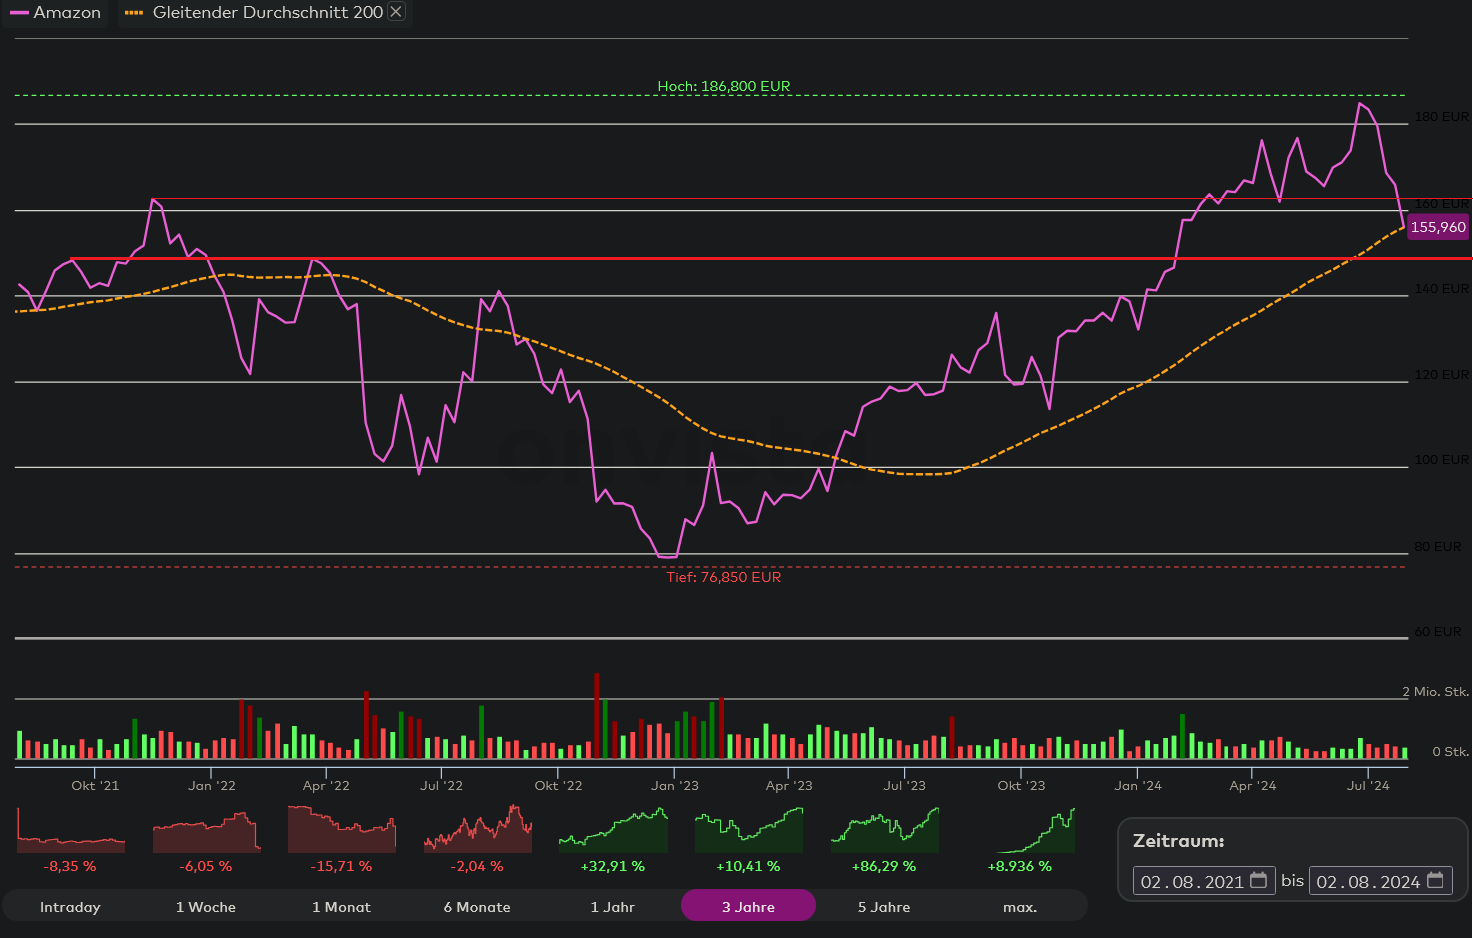
Task: Click the 1 Jahr +32,91 % sparkline
Action: pos(613,831)
